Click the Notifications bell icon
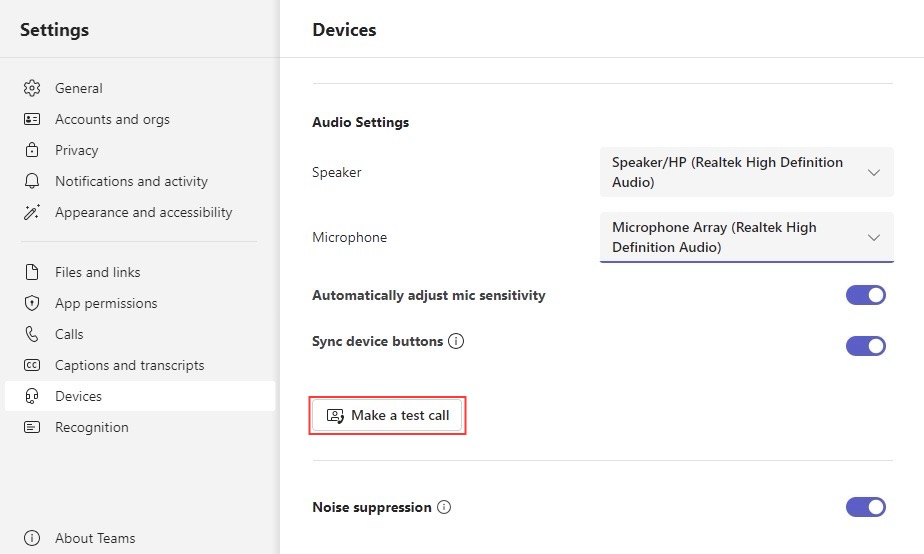Screen dimensions: 924x554 32,181
